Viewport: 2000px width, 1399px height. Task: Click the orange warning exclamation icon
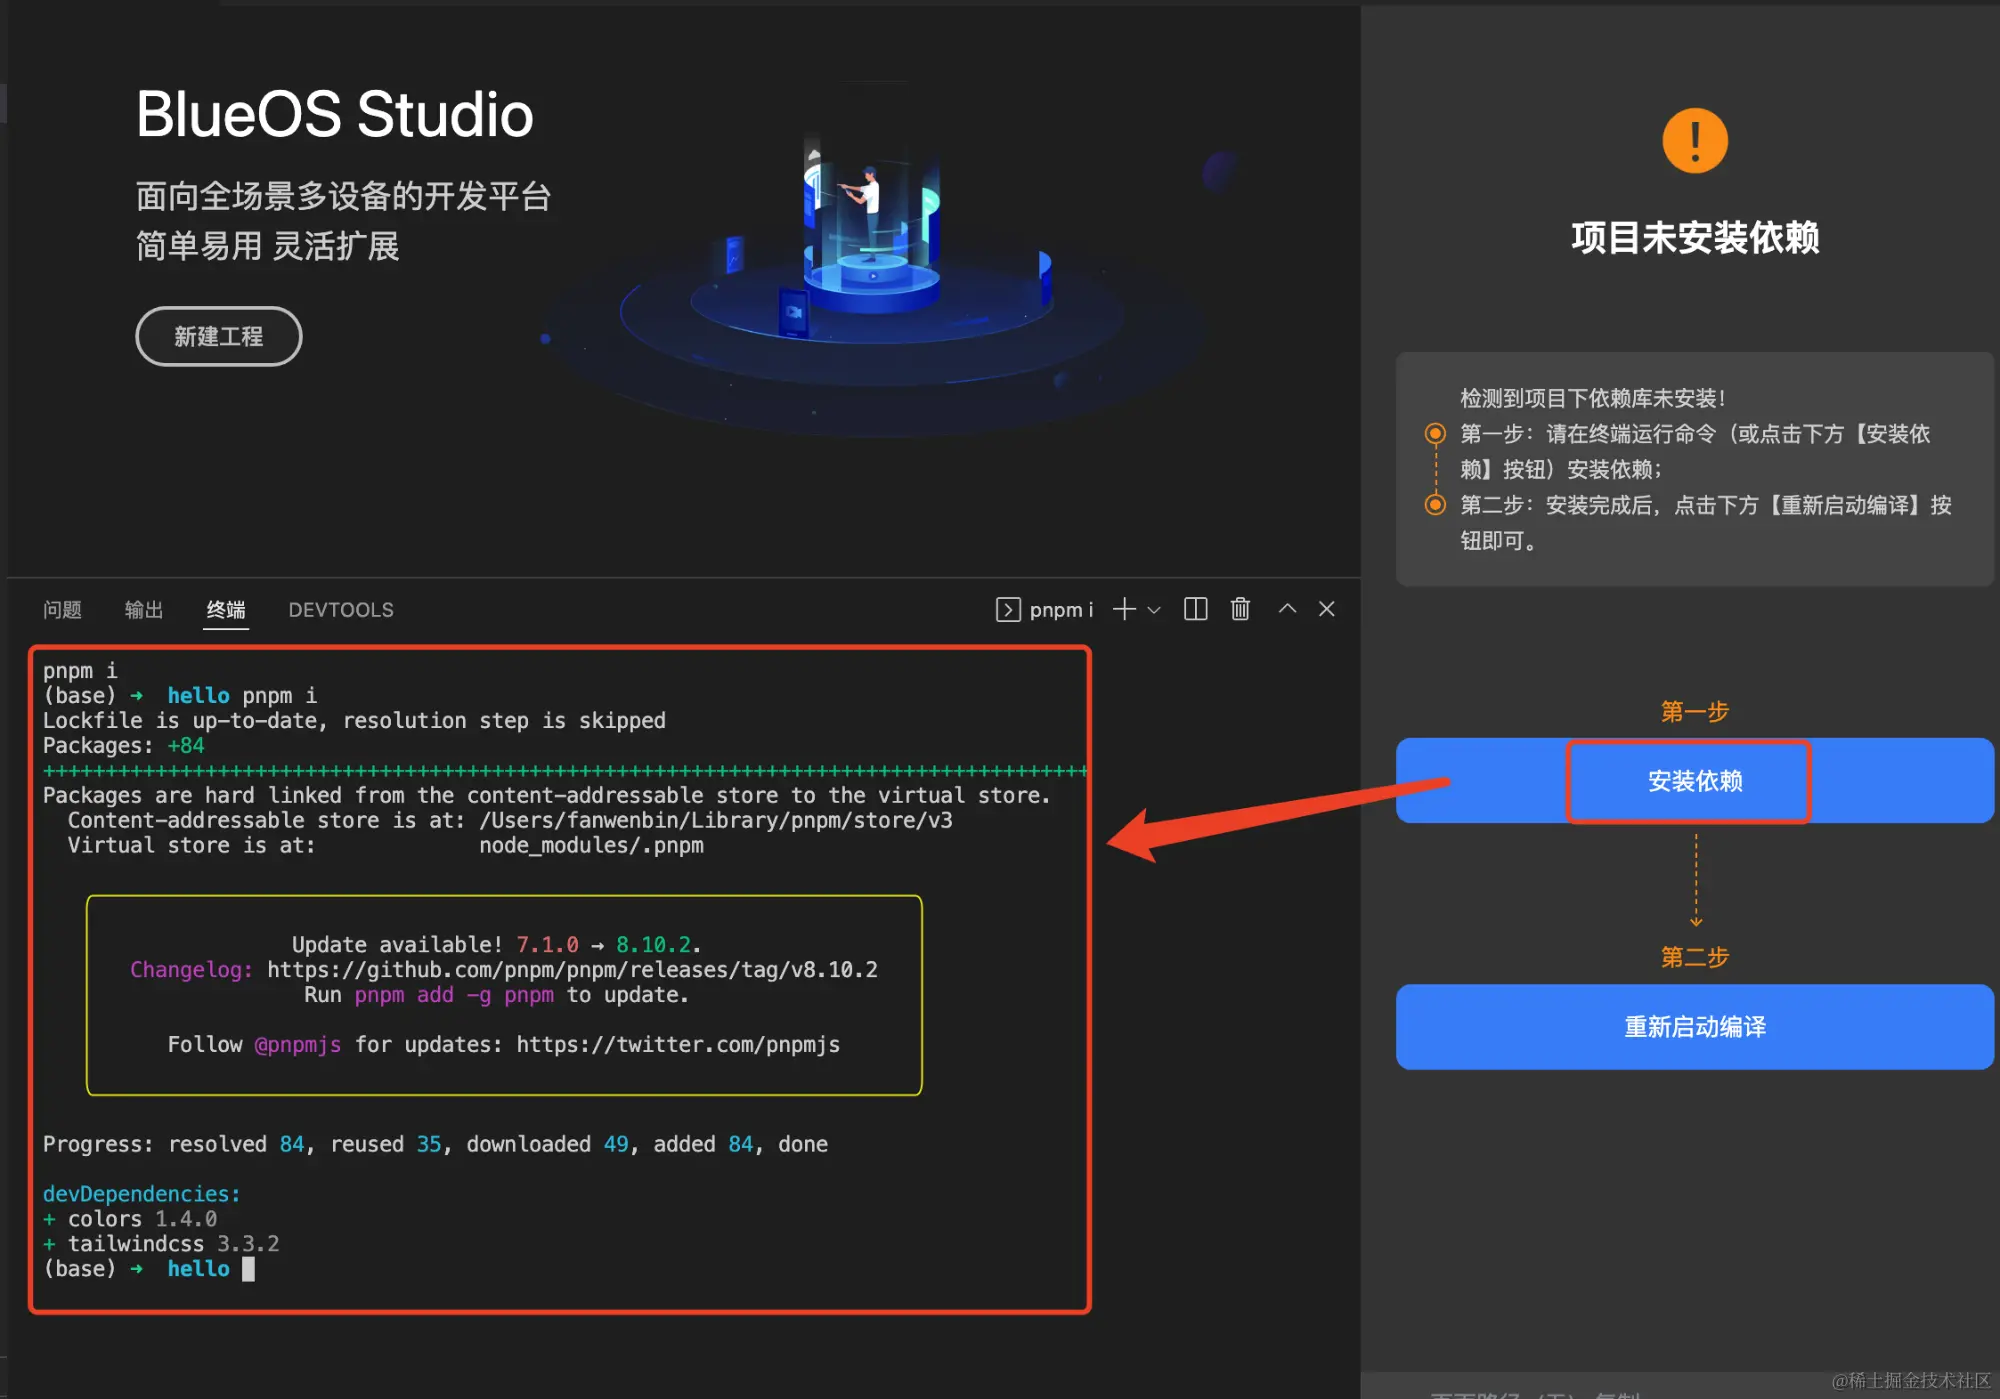(1694, 141)
